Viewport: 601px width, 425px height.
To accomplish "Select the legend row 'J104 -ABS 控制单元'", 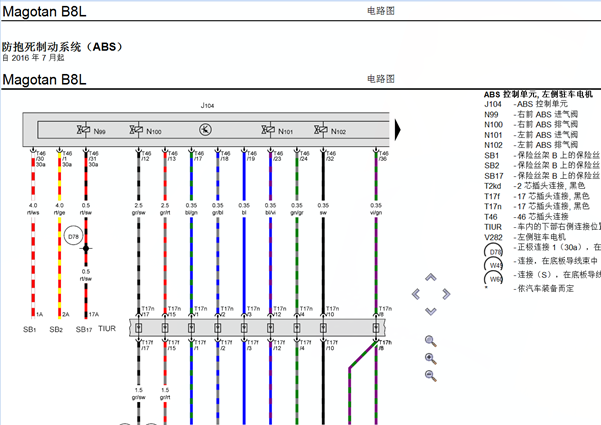I will [526, 104].
